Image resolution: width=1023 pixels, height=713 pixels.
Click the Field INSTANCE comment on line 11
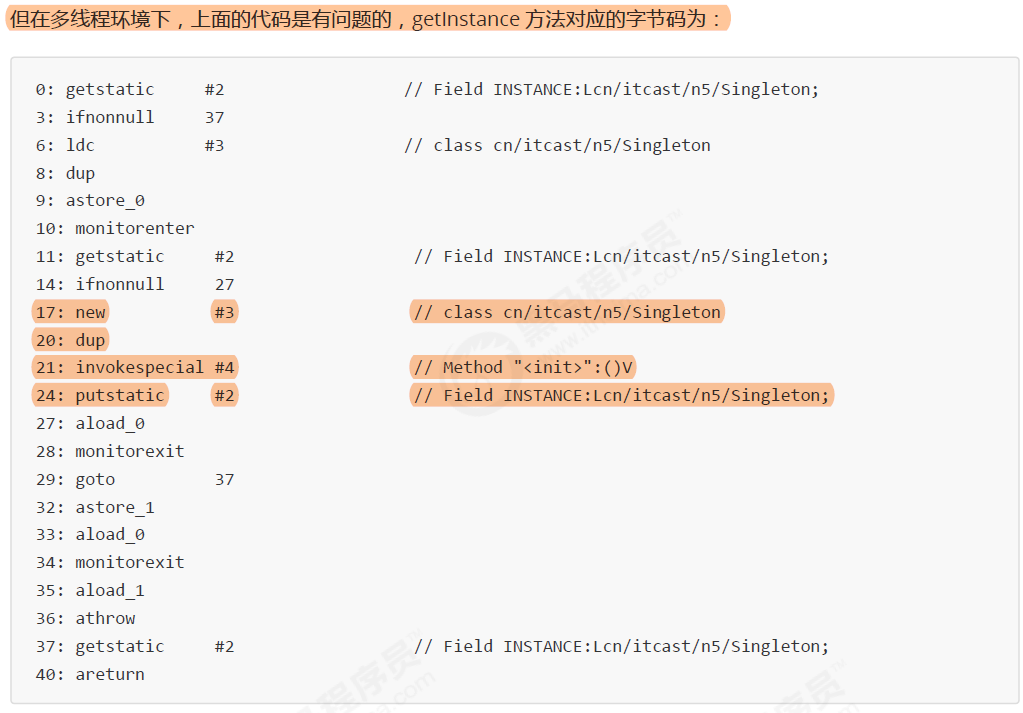point(621,257)
